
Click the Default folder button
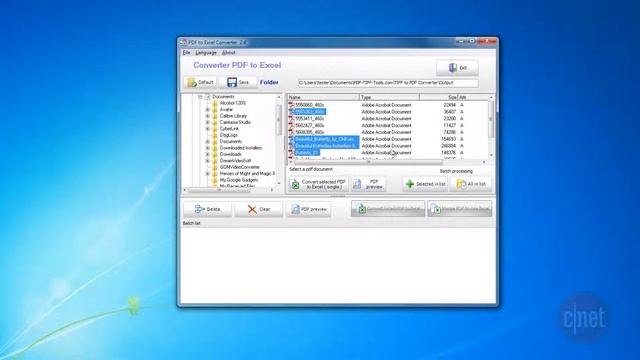[x=200, y=82]
